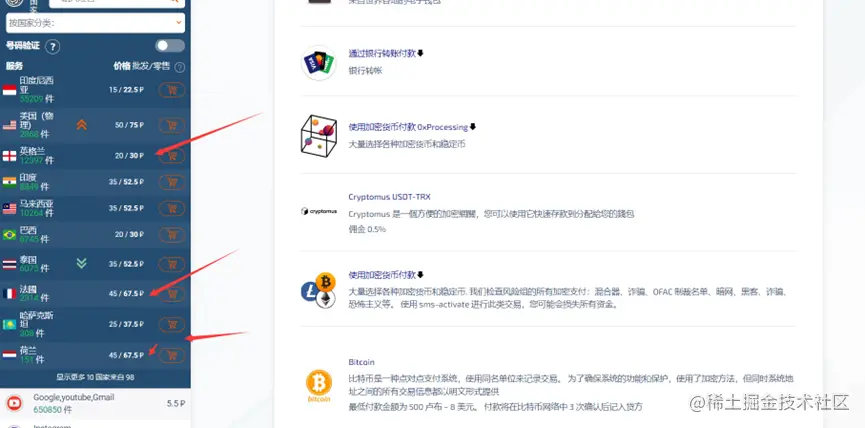Image resolution: width=865 pixels, height=428 pixels.
Task: Add Indonesia number to cart
Action: [x=172, y=90]
